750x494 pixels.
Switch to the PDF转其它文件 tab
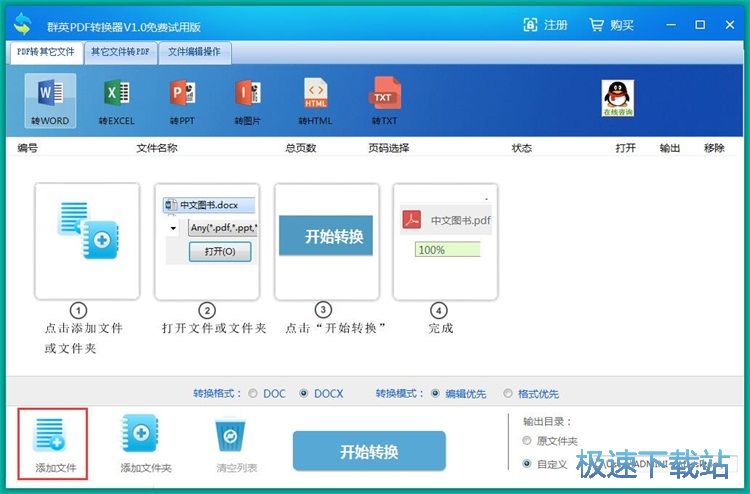pyautogui.click(x=46, y=52)
